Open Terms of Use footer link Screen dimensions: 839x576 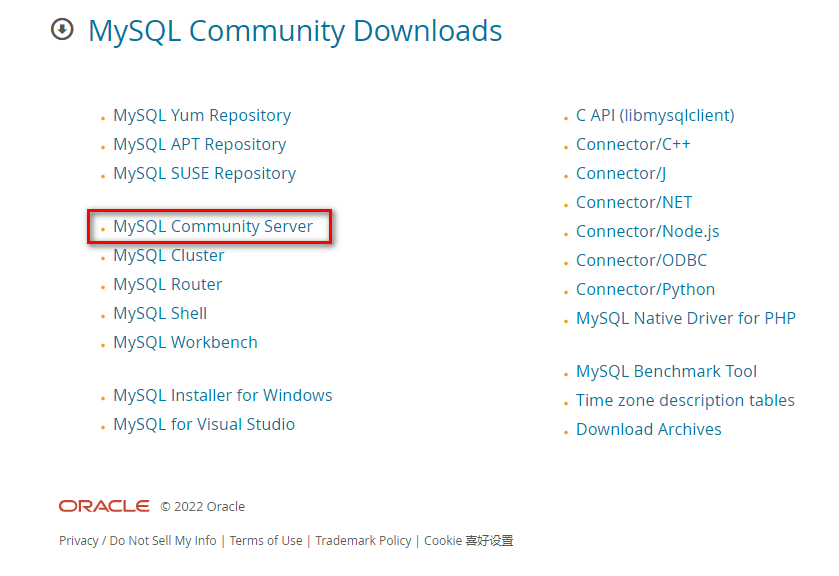click(x=266, y=541)
